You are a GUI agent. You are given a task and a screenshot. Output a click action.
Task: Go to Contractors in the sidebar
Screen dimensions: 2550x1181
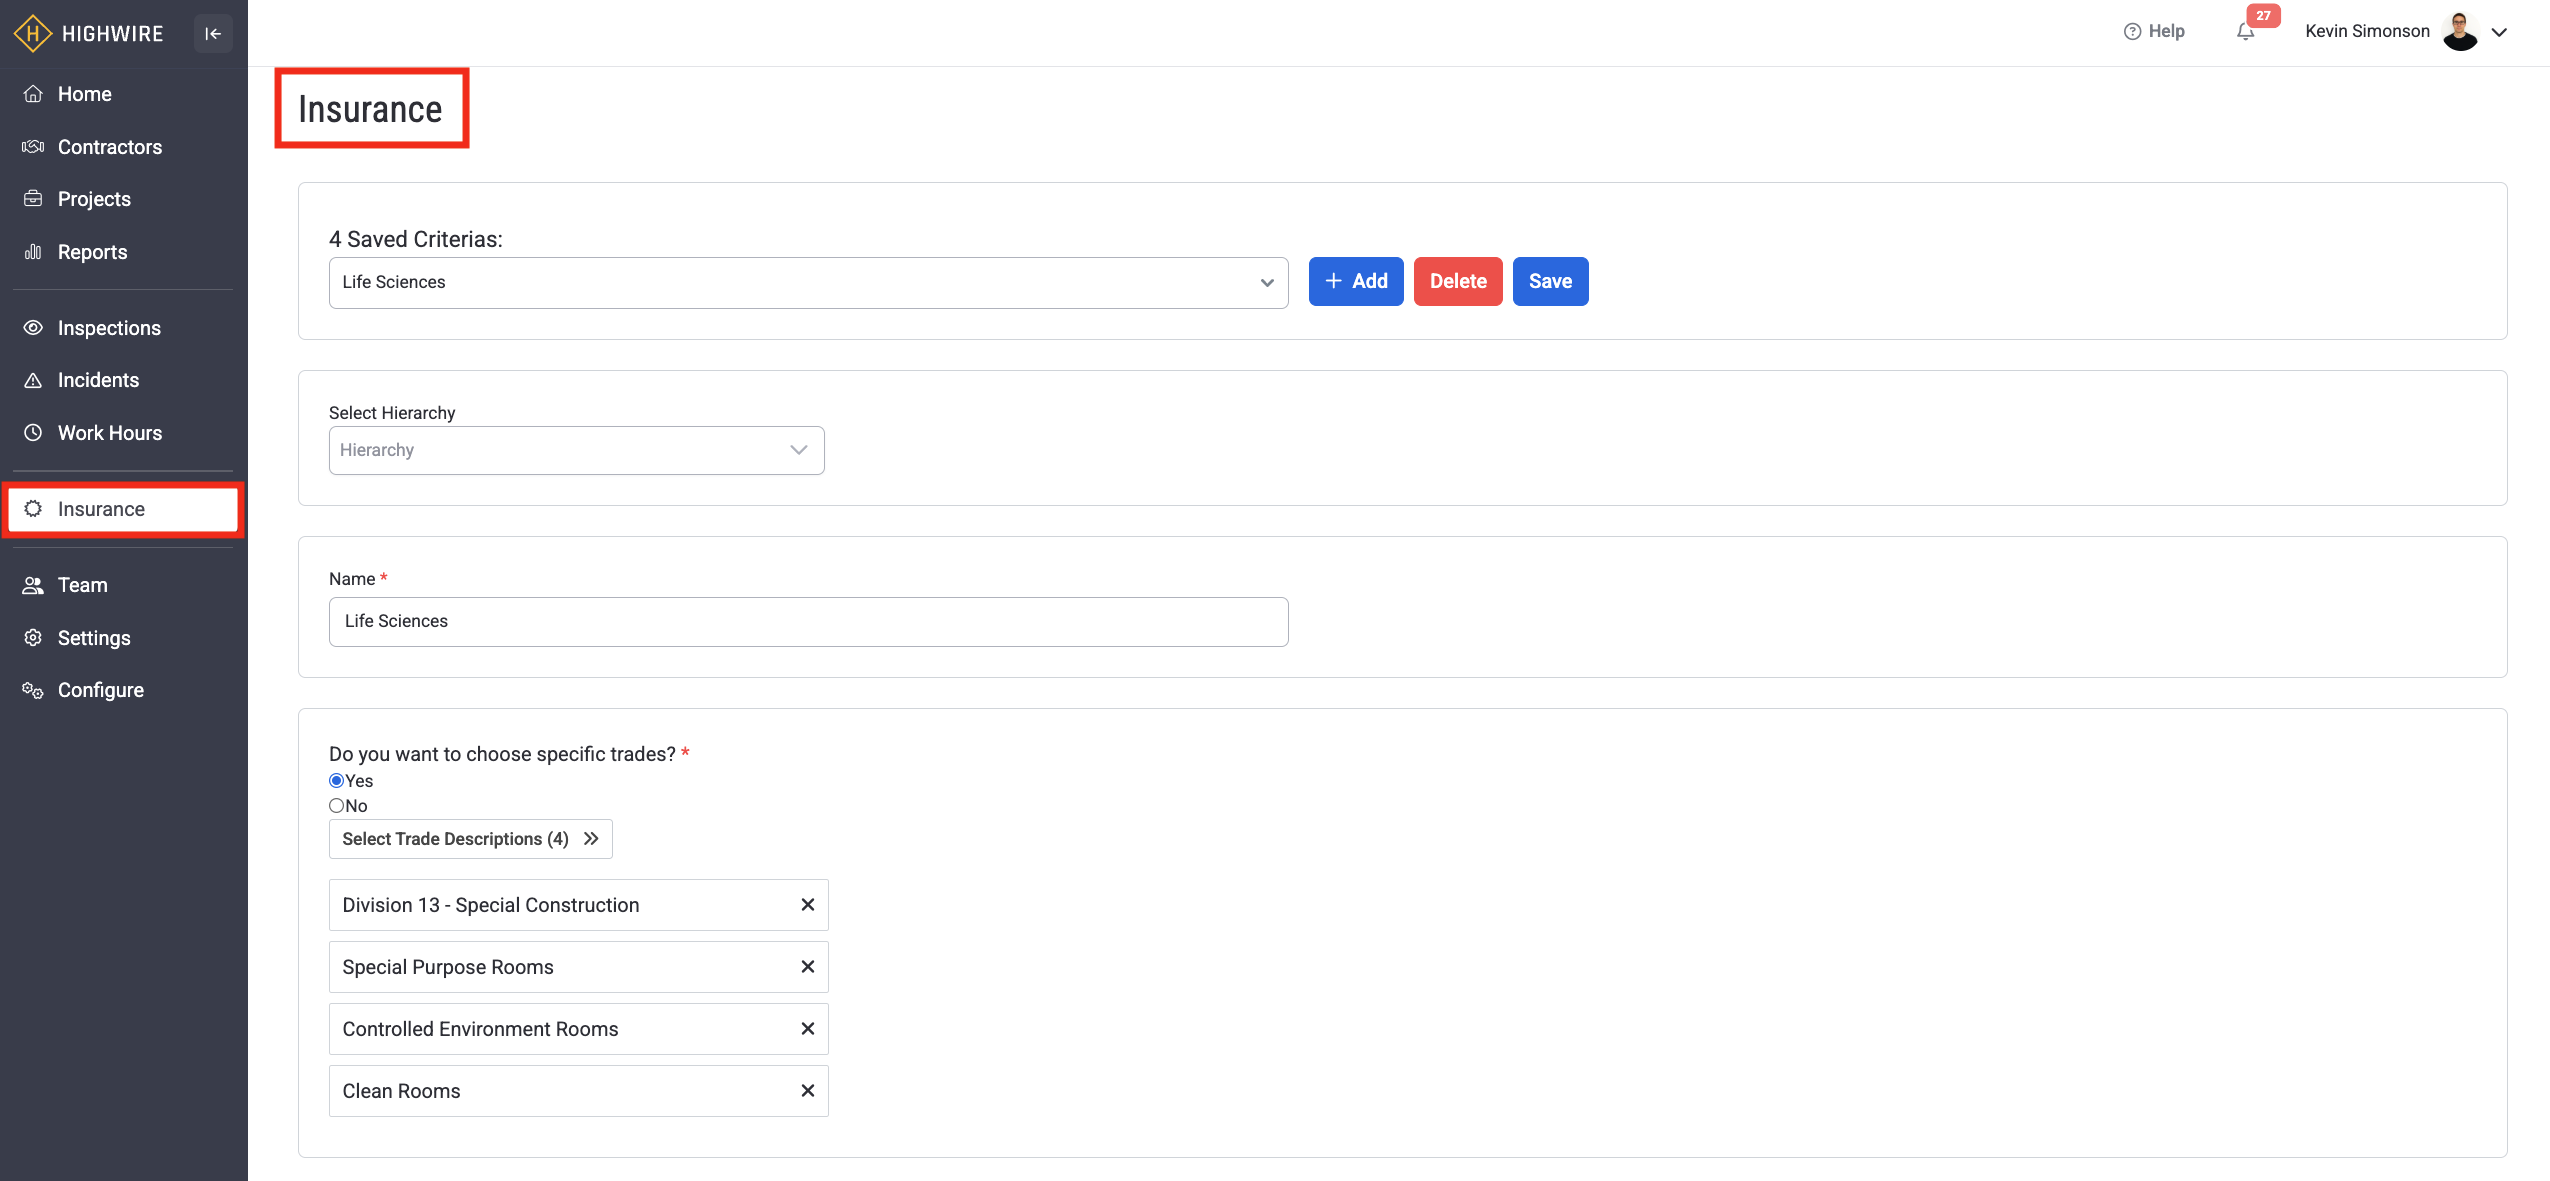pos(110,147)
